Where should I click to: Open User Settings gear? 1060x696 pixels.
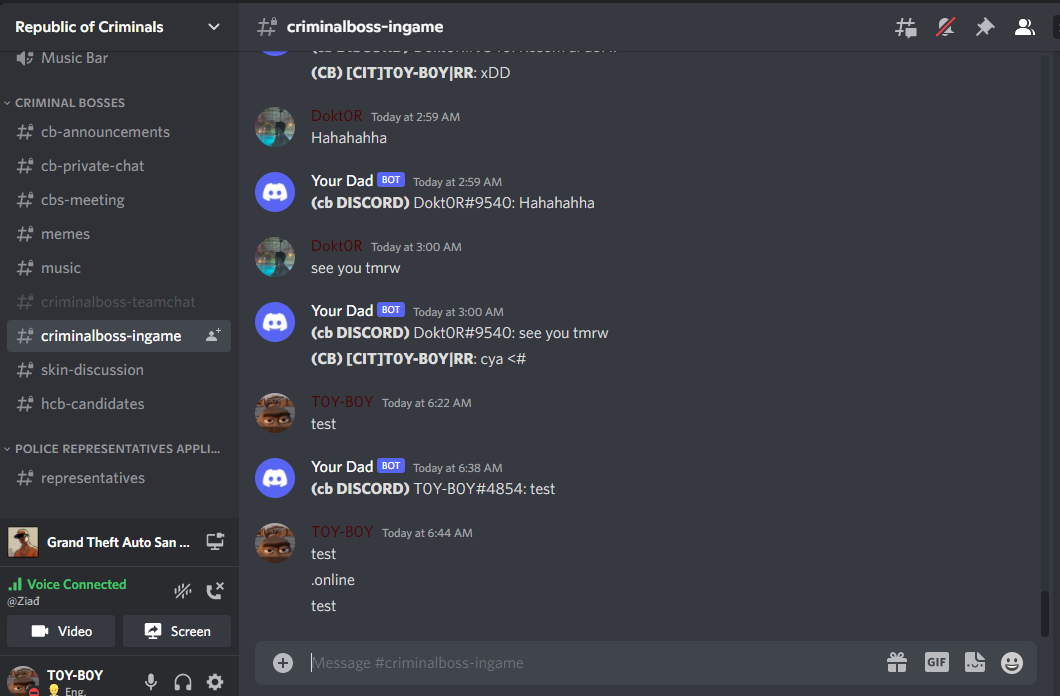[215, 682]
